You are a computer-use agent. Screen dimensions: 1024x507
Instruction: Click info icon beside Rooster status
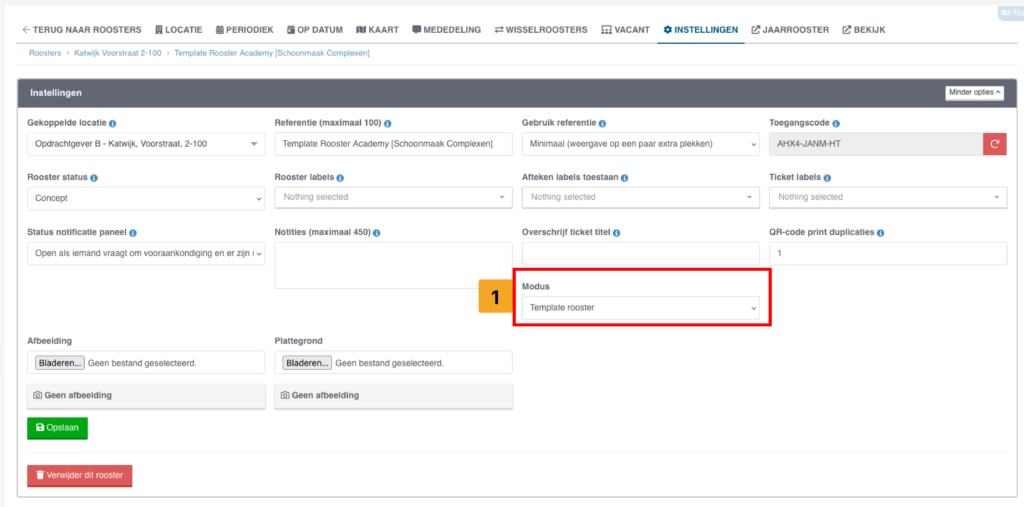click(94, 177)
